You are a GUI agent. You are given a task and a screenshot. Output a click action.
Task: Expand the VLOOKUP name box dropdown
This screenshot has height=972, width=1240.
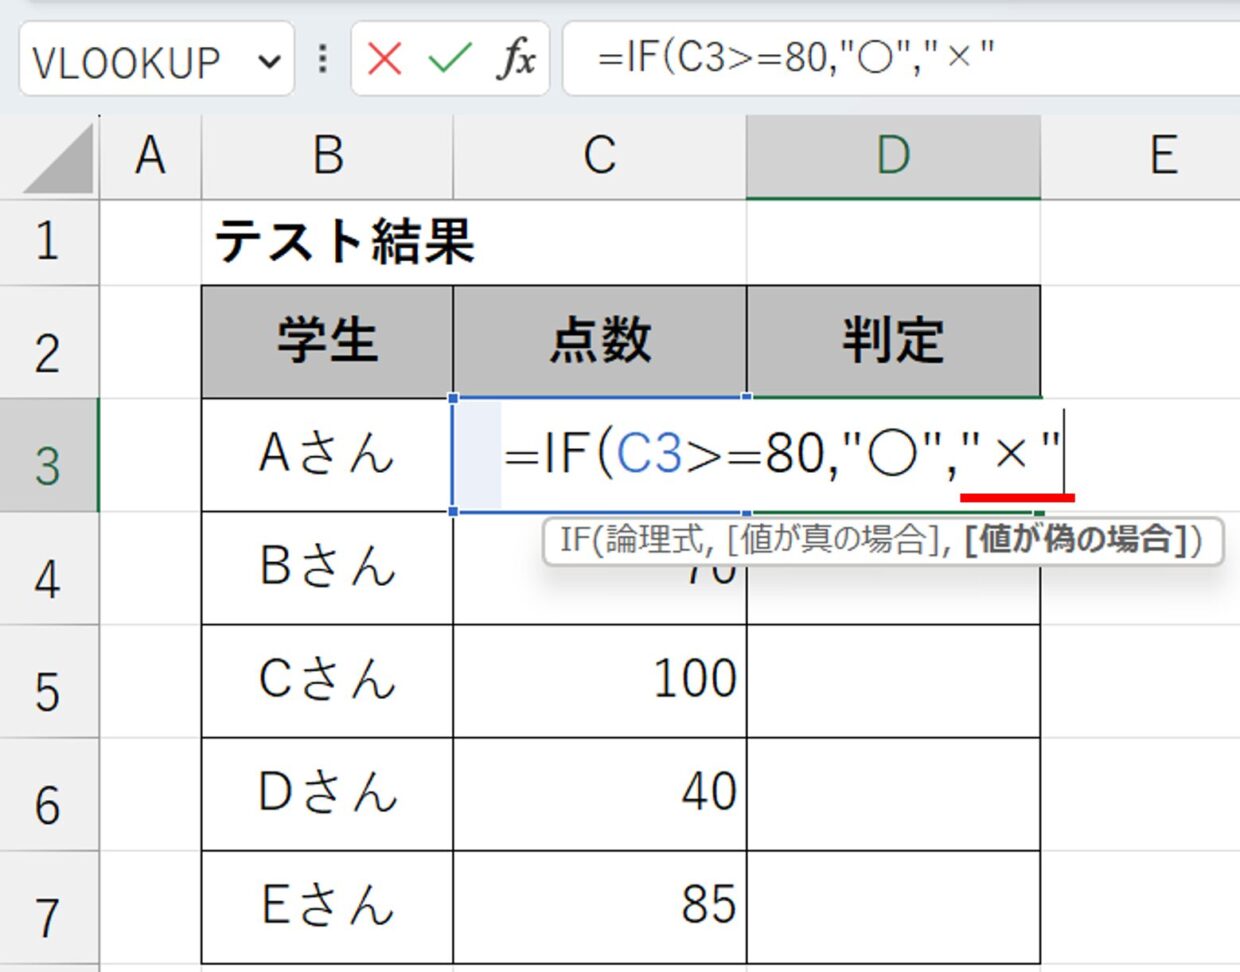coord(269,61)
